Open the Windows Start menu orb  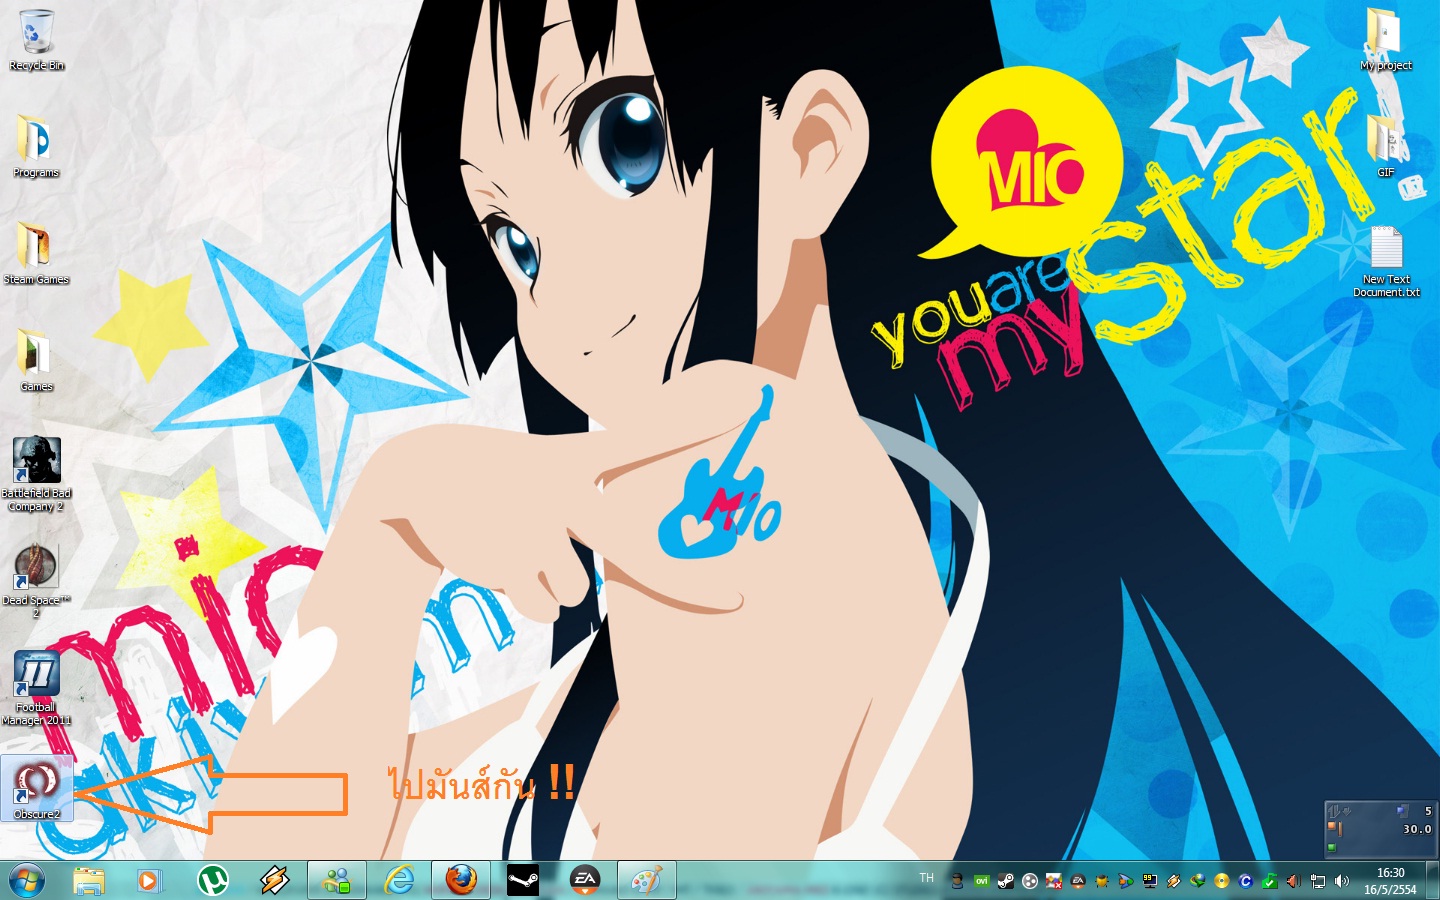tap(27, 880)
